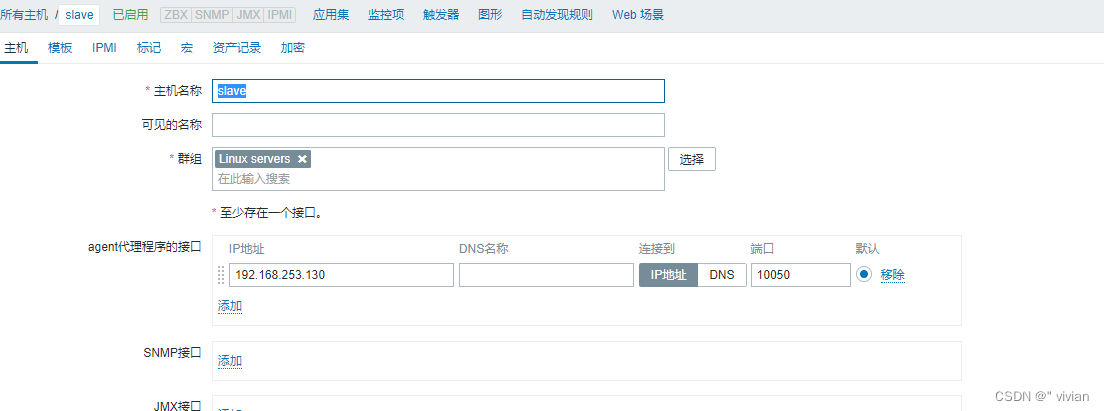
Task: Open the 所有主机 breadcrumb link
Action: tap(25, 15)
